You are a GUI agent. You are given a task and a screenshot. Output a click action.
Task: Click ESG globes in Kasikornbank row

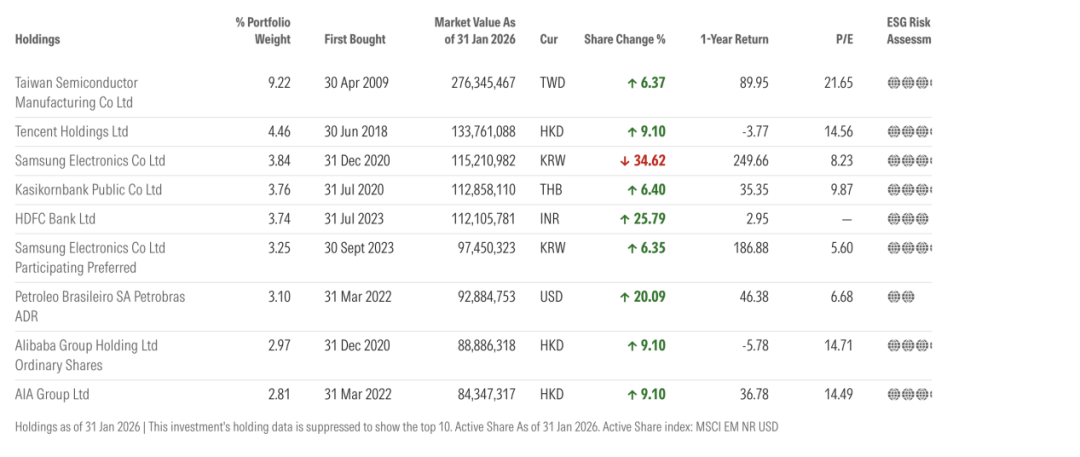tap(909, 190)
